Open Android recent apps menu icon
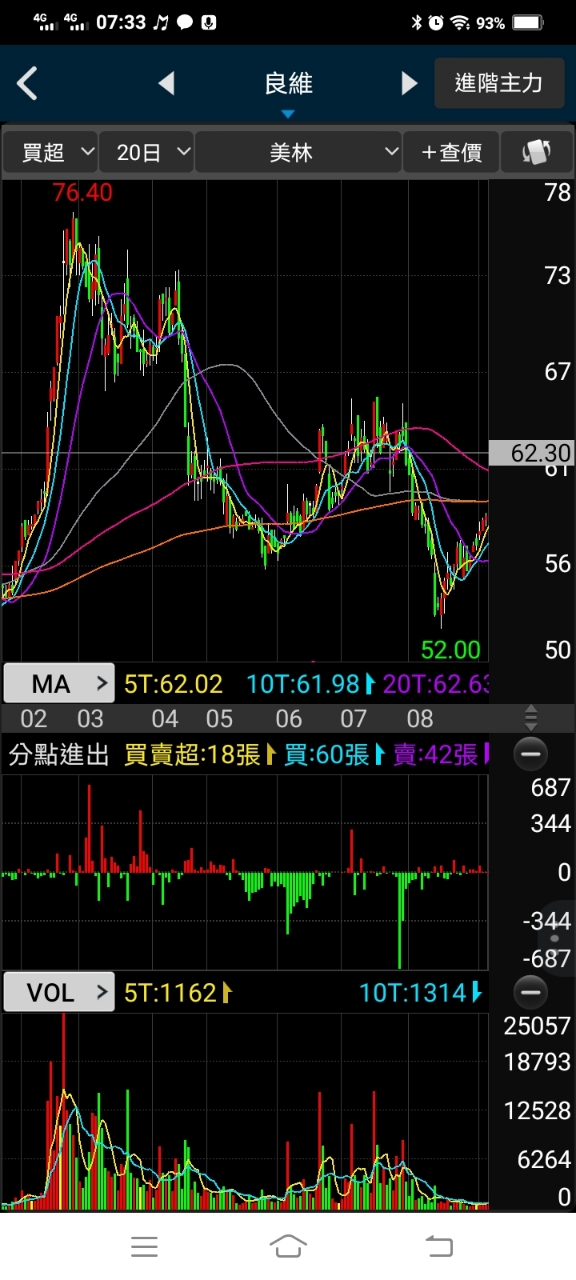Image resolution: width=576 pixels, height=1280 pixels. tap(145, 1246)
